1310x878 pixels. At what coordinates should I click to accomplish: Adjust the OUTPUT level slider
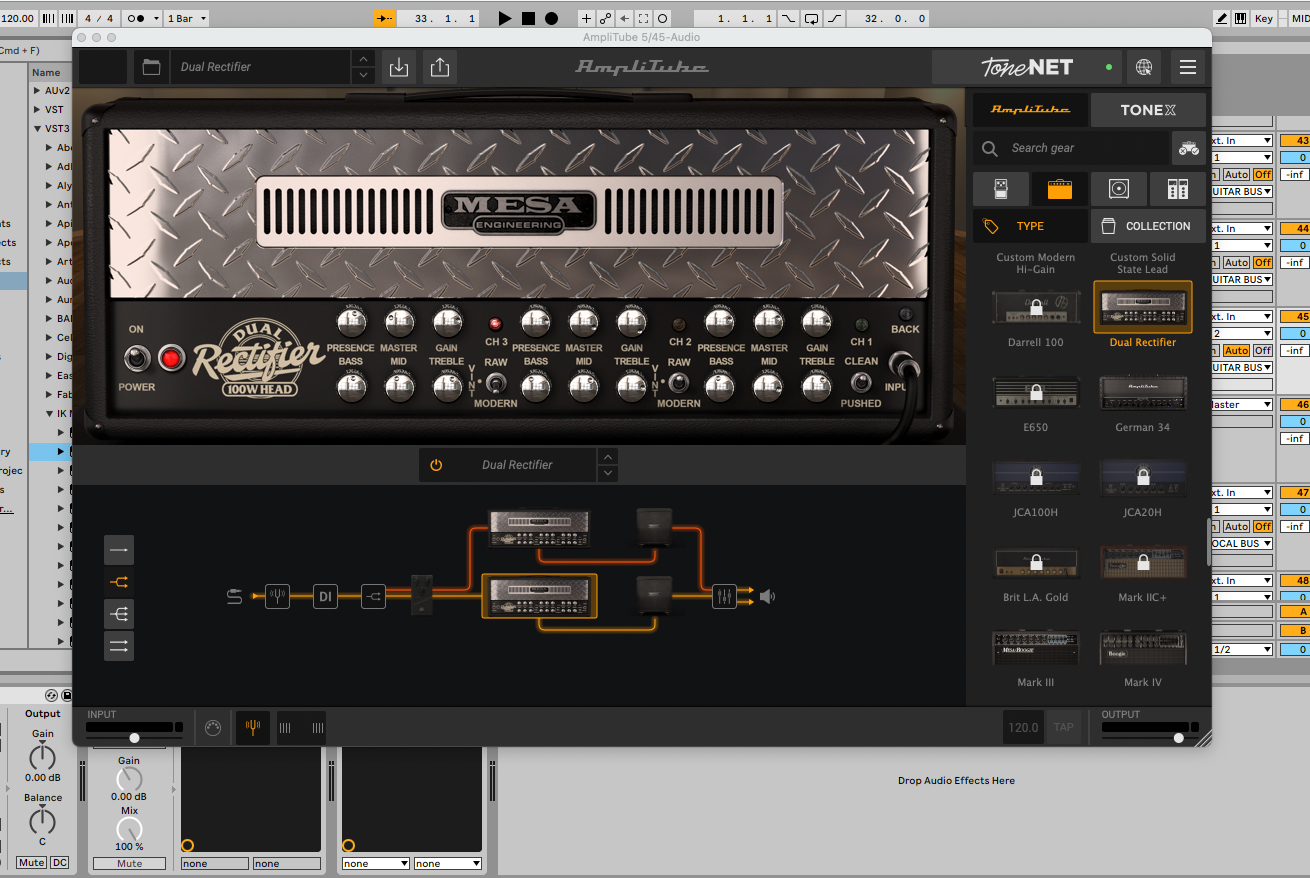[x=1179, y=738]
